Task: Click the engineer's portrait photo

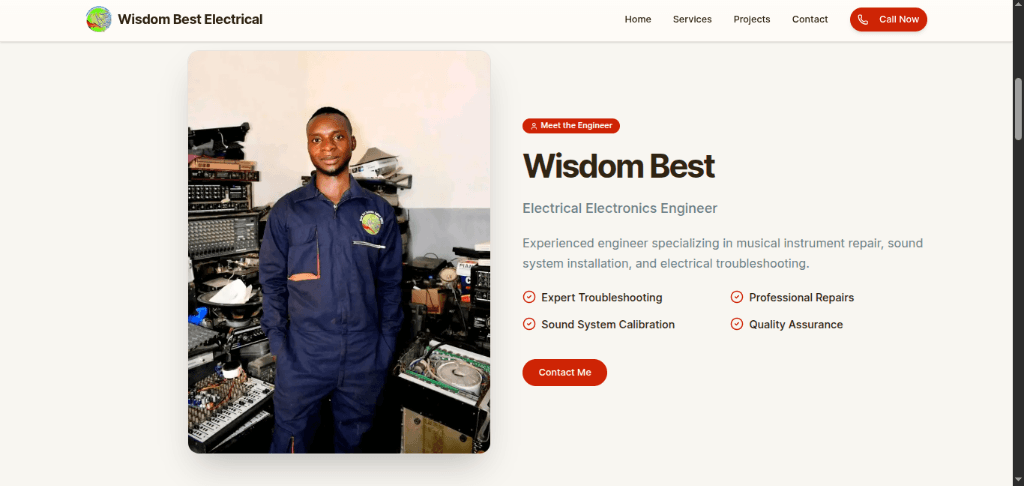Action: pos(339,251)
